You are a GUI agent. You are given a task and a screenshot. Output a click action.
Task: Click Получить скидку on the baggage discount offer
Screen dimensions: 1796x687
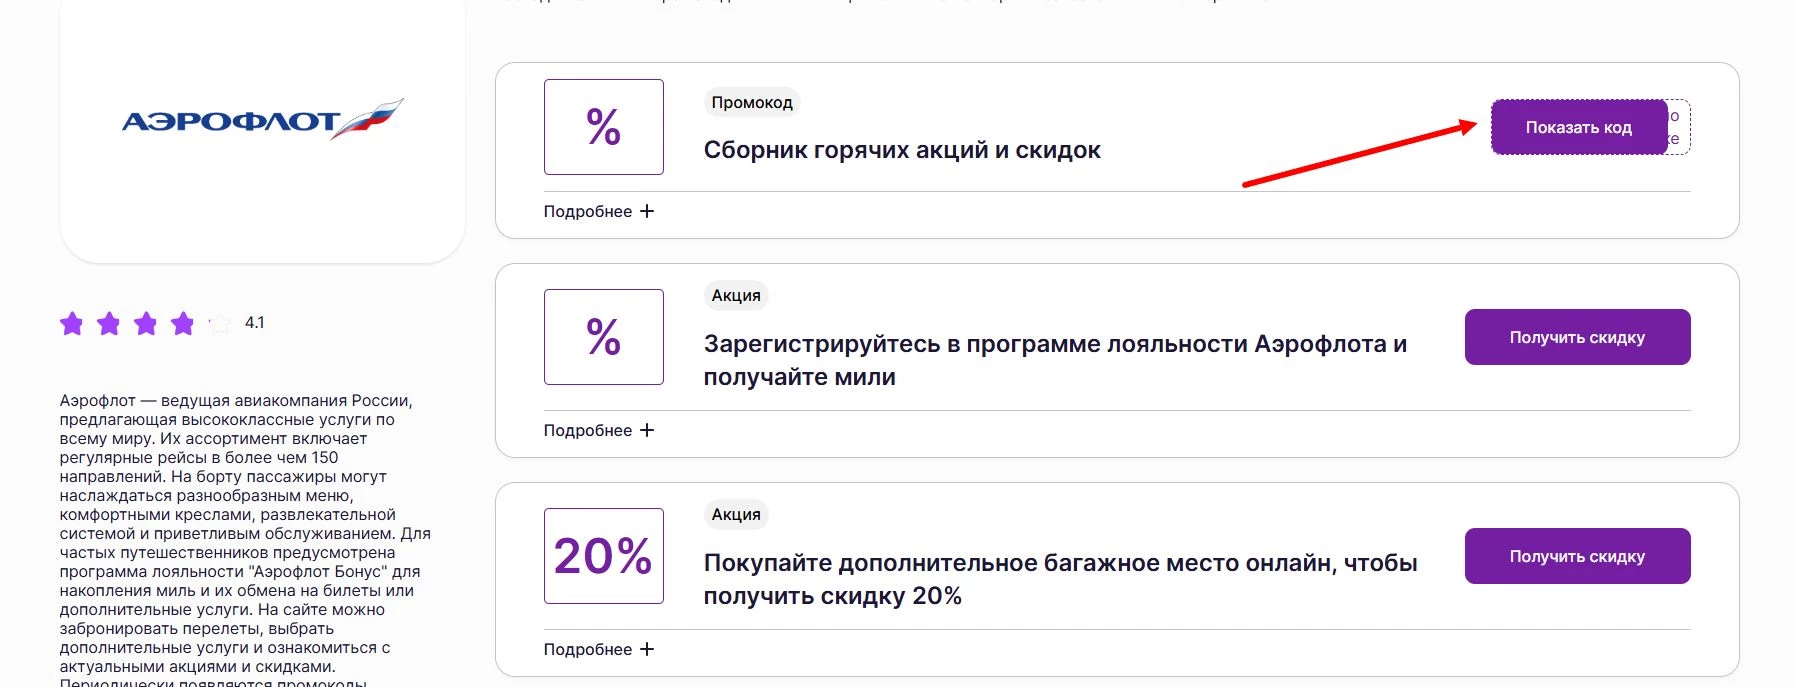coord(1576,555)
